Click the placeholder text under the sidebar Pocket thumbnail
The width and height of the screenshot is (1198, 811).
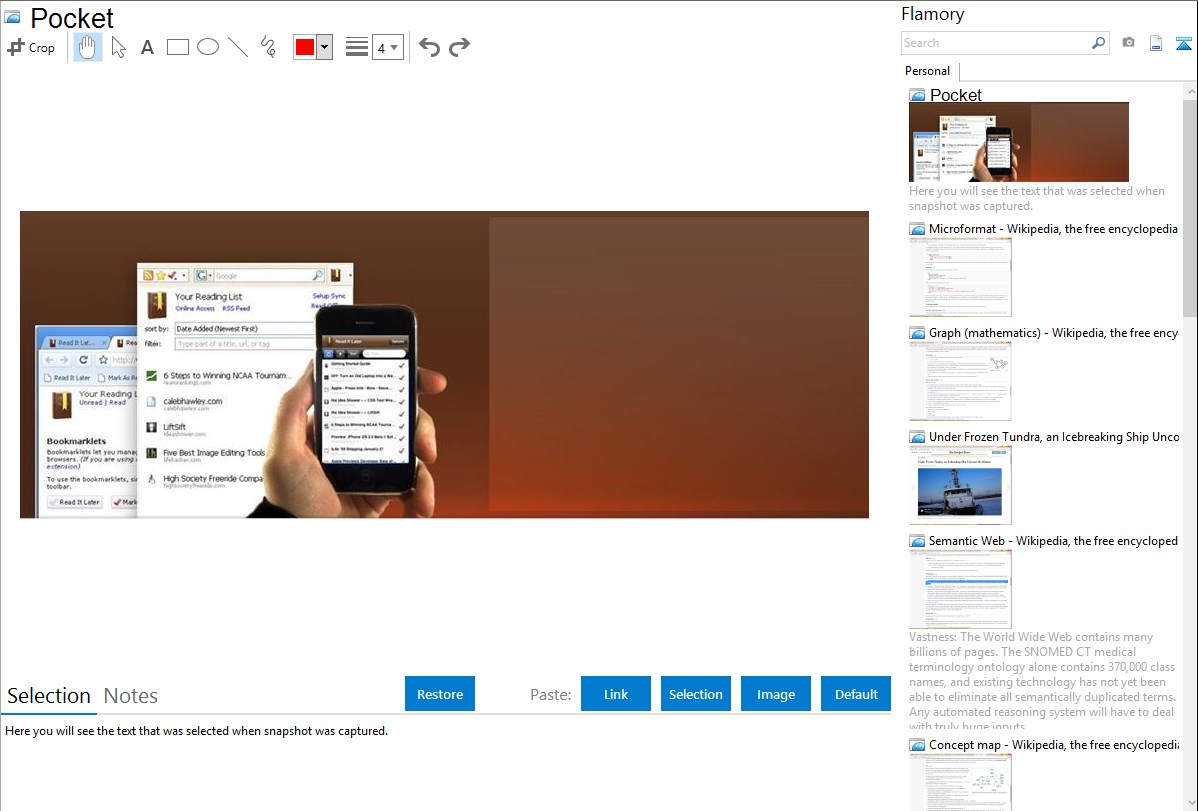point(1037,198)
